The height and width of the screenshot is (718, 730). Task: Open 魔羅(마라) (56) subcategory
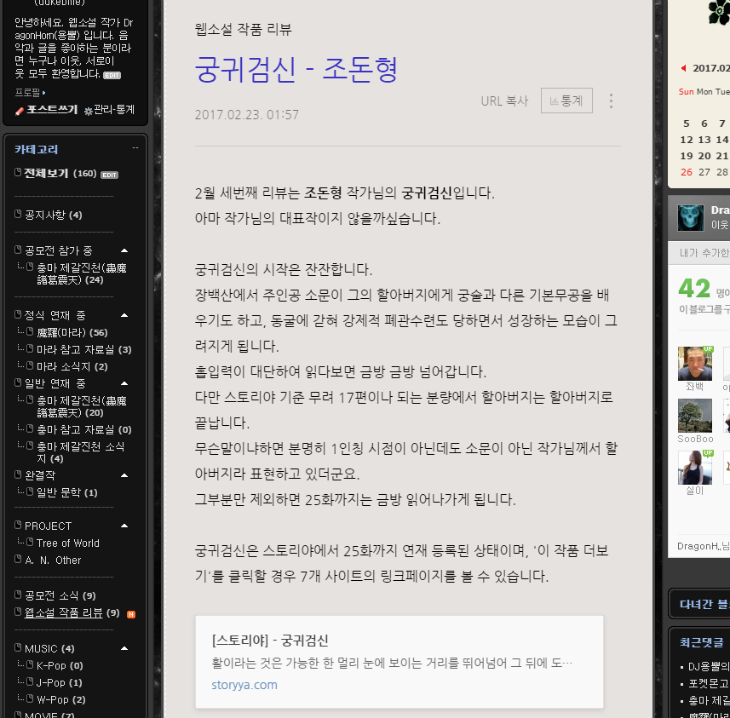(x=72, y=332)
